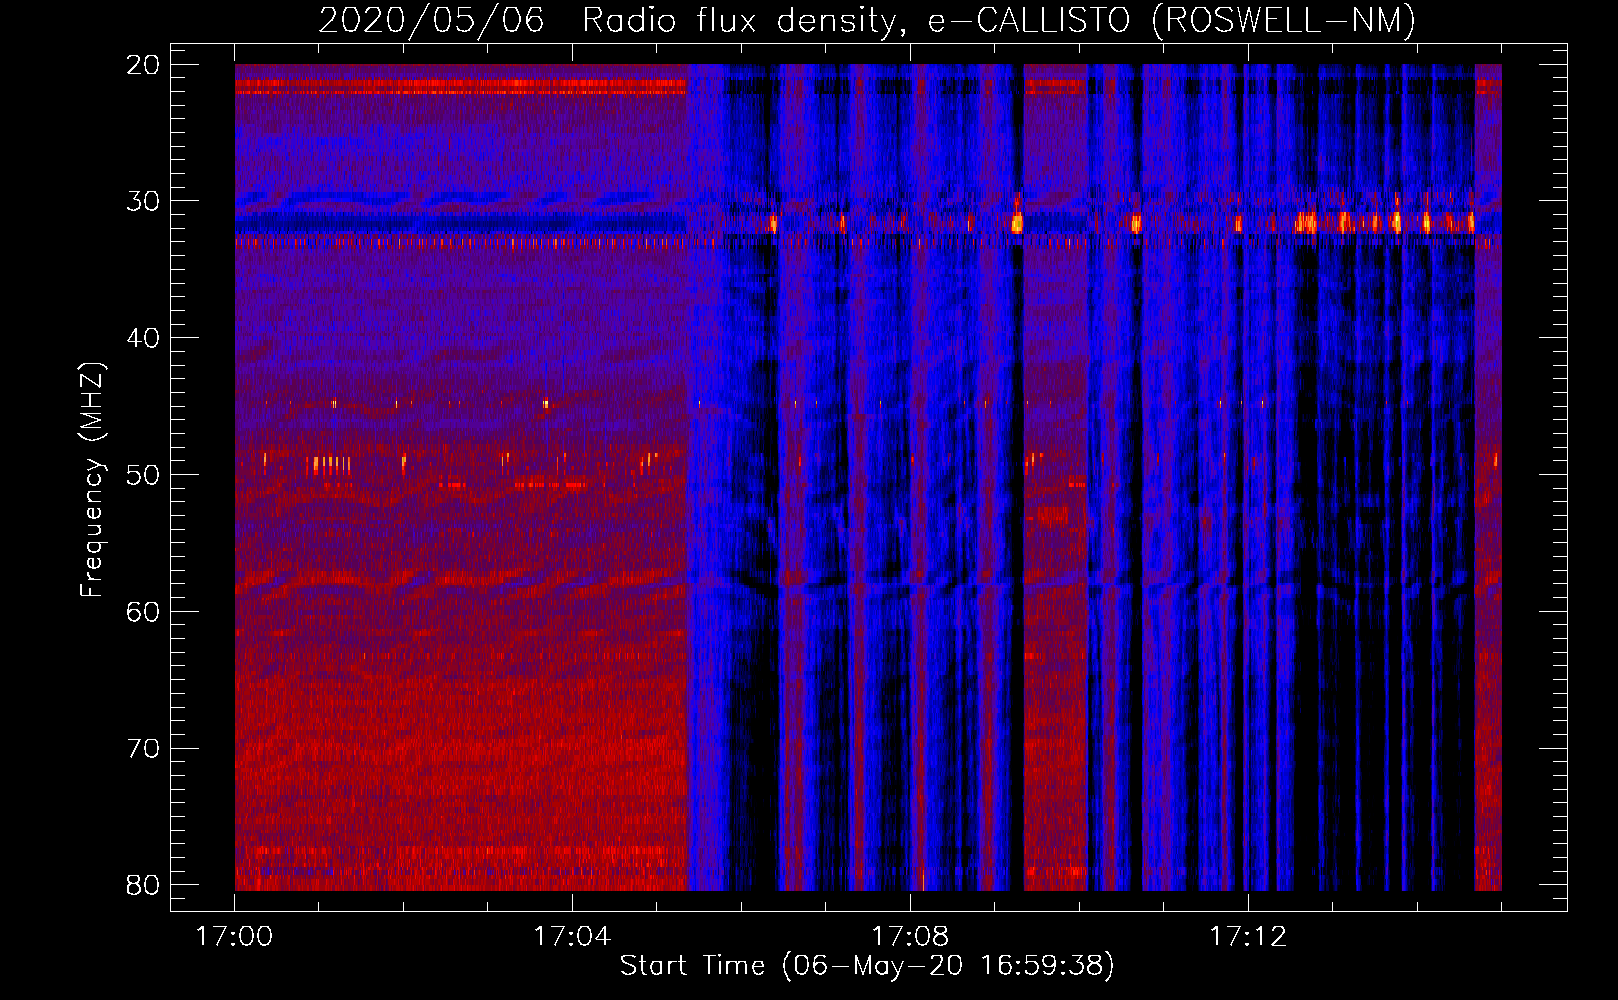Click the 40 MHz frequency tick label
Viewport: 1618px width, 1000px height.
[144, 338]
